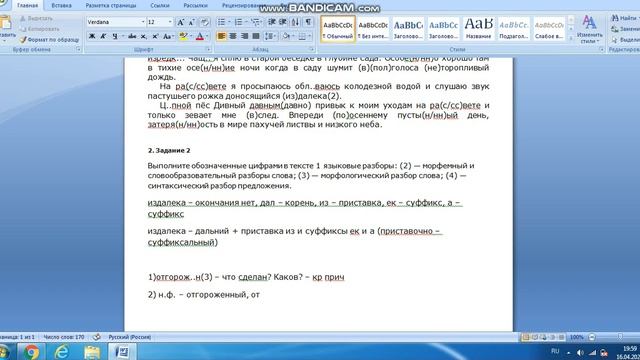
Task: Apply a bulleted list
Action: 221,22
